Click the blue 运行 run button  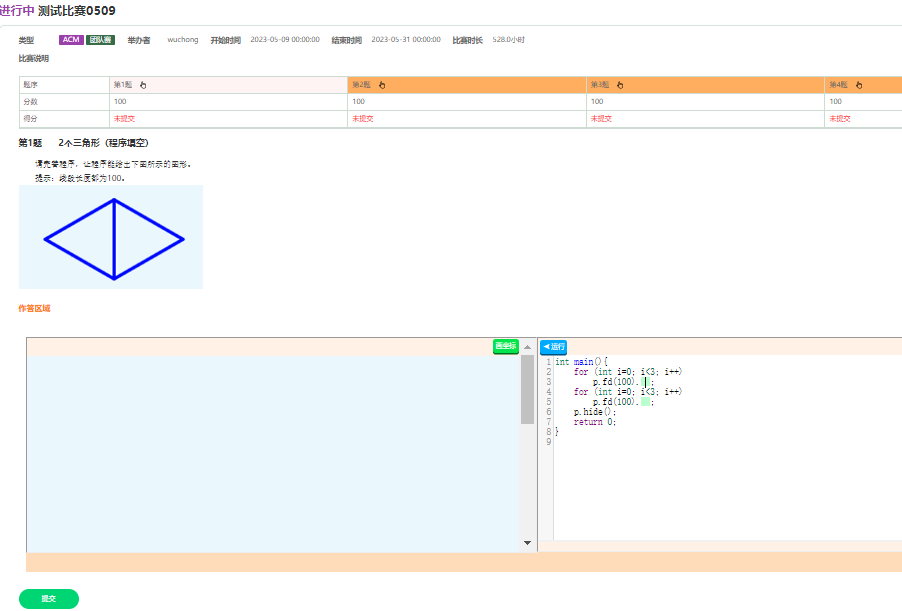[553, 347]
